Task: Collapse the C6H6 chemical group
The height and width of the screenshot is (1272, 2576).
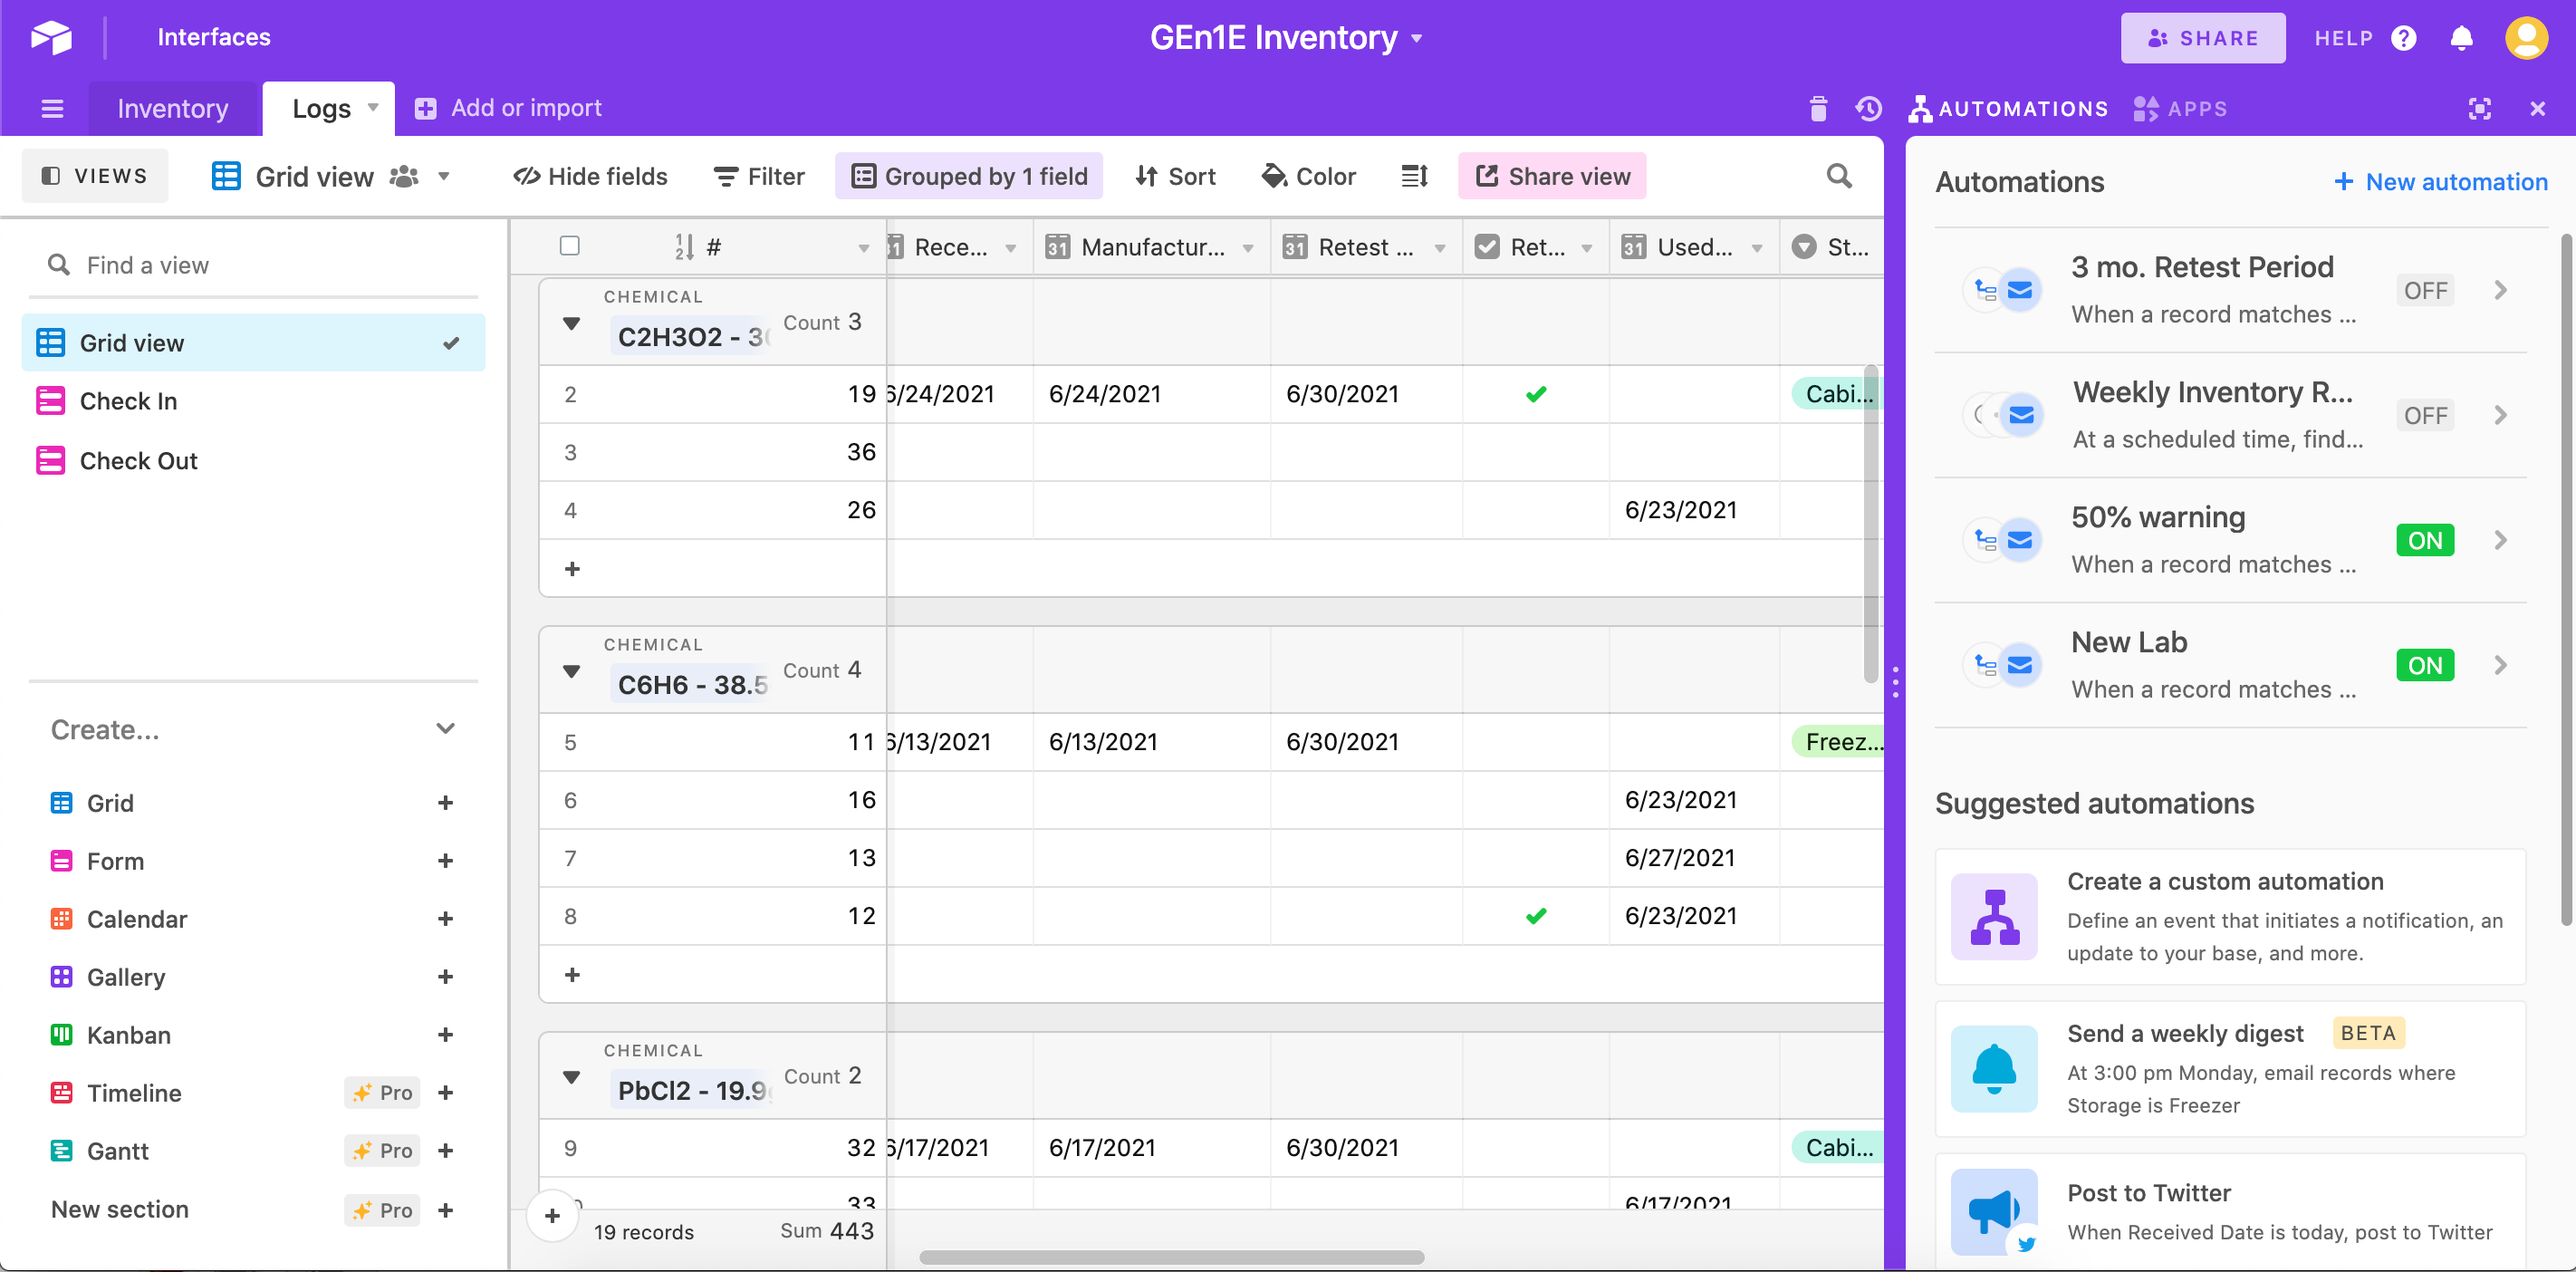Action: click(571, 671)
